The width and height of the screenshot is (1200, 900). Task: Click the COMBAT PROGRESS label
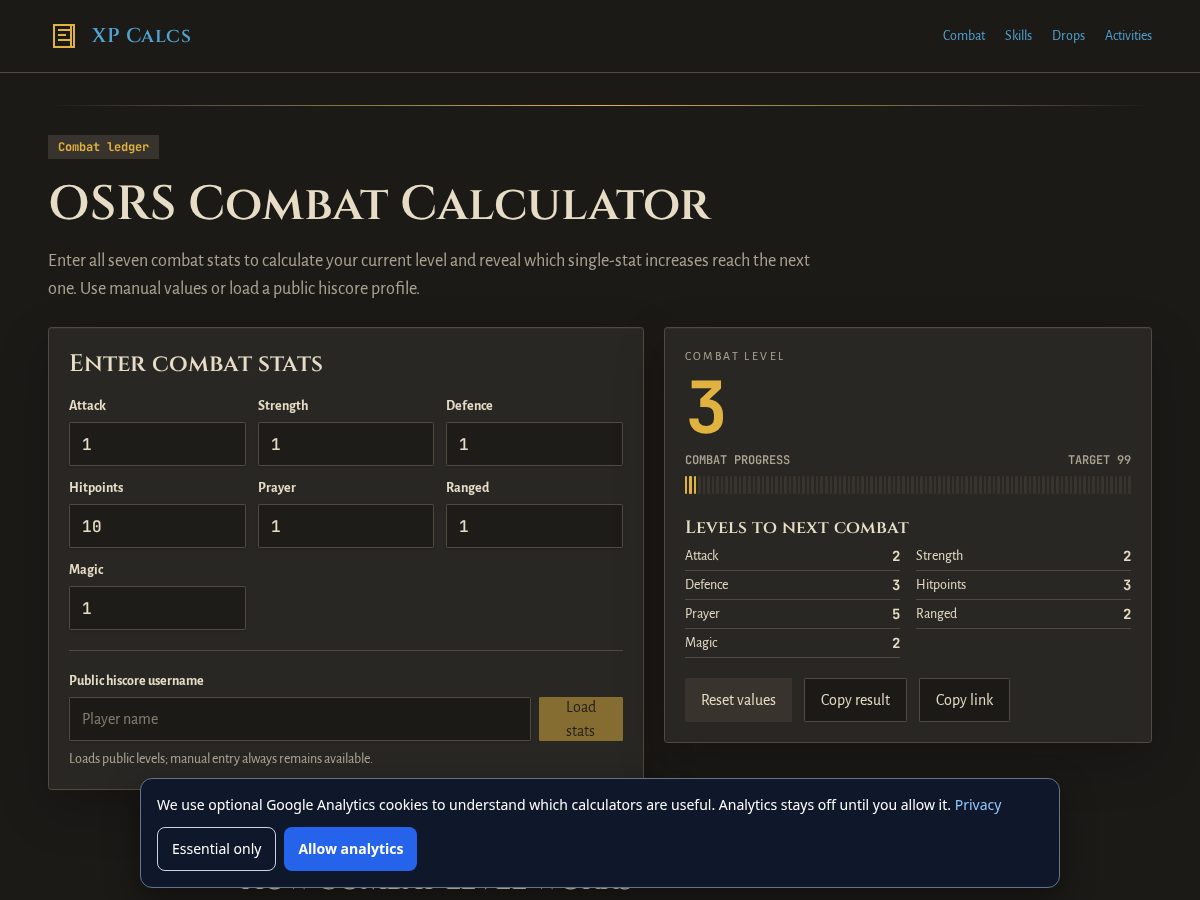[737, 460]
